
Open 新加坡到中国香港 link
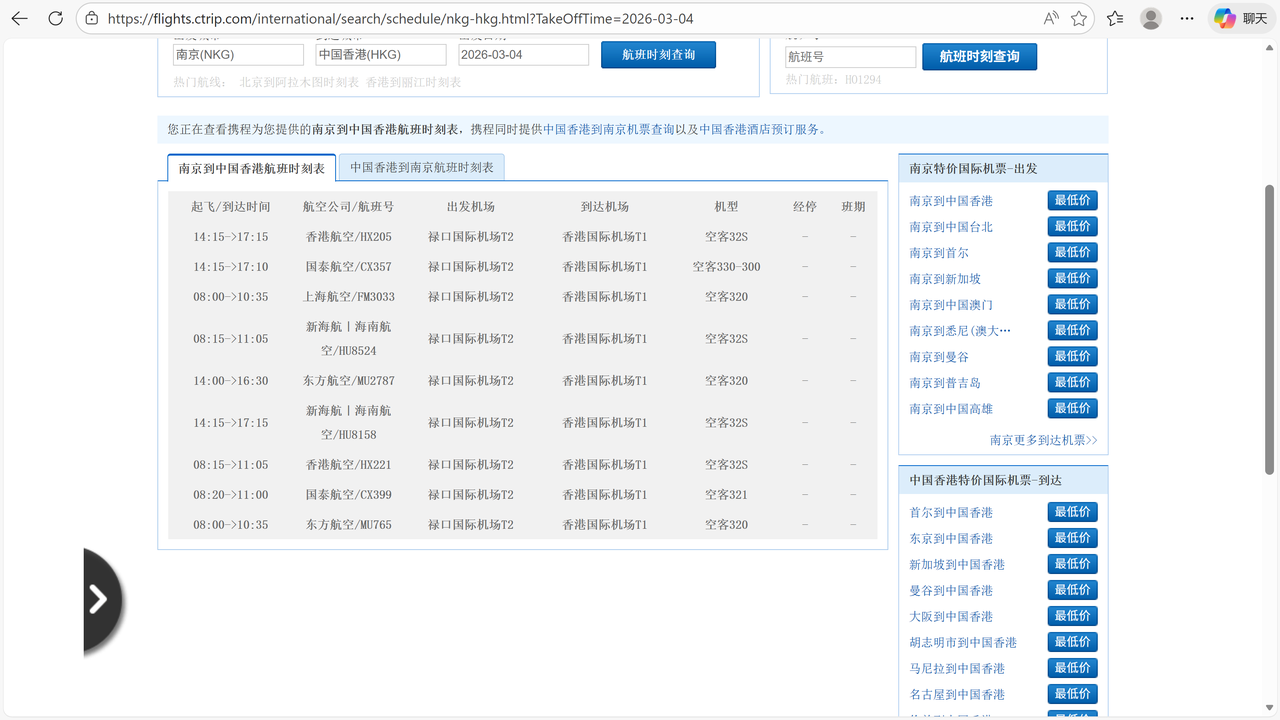(x=957, y=565)
